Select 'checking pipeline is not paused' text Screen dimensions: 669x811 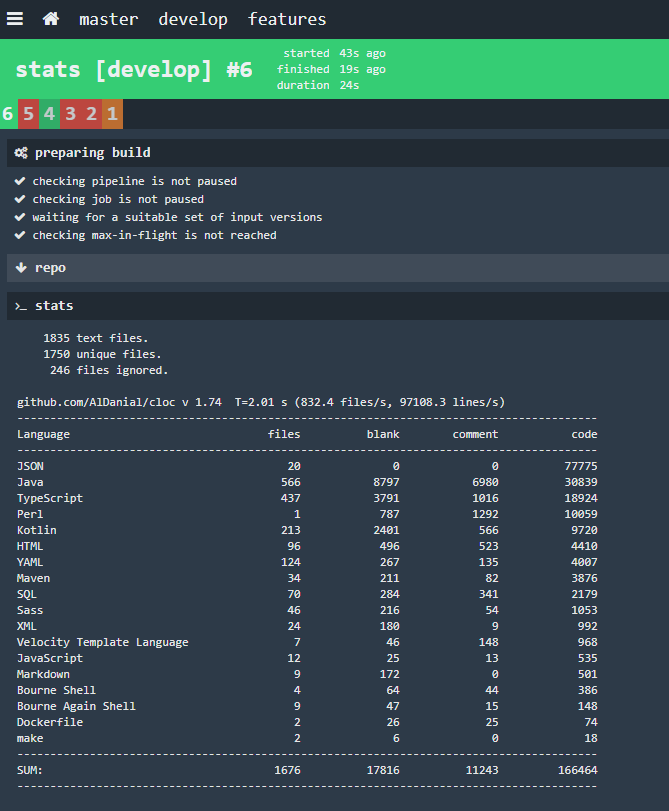(135, 181)
